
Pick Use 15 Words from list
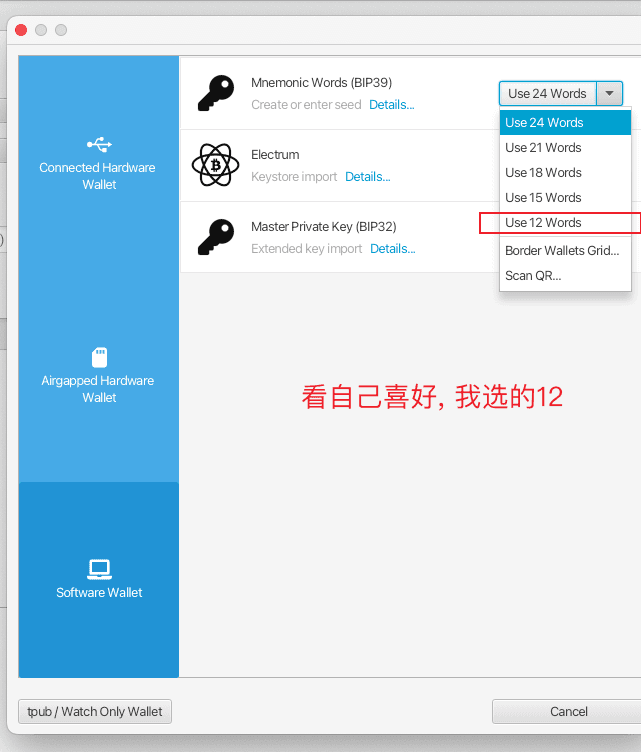565,198
